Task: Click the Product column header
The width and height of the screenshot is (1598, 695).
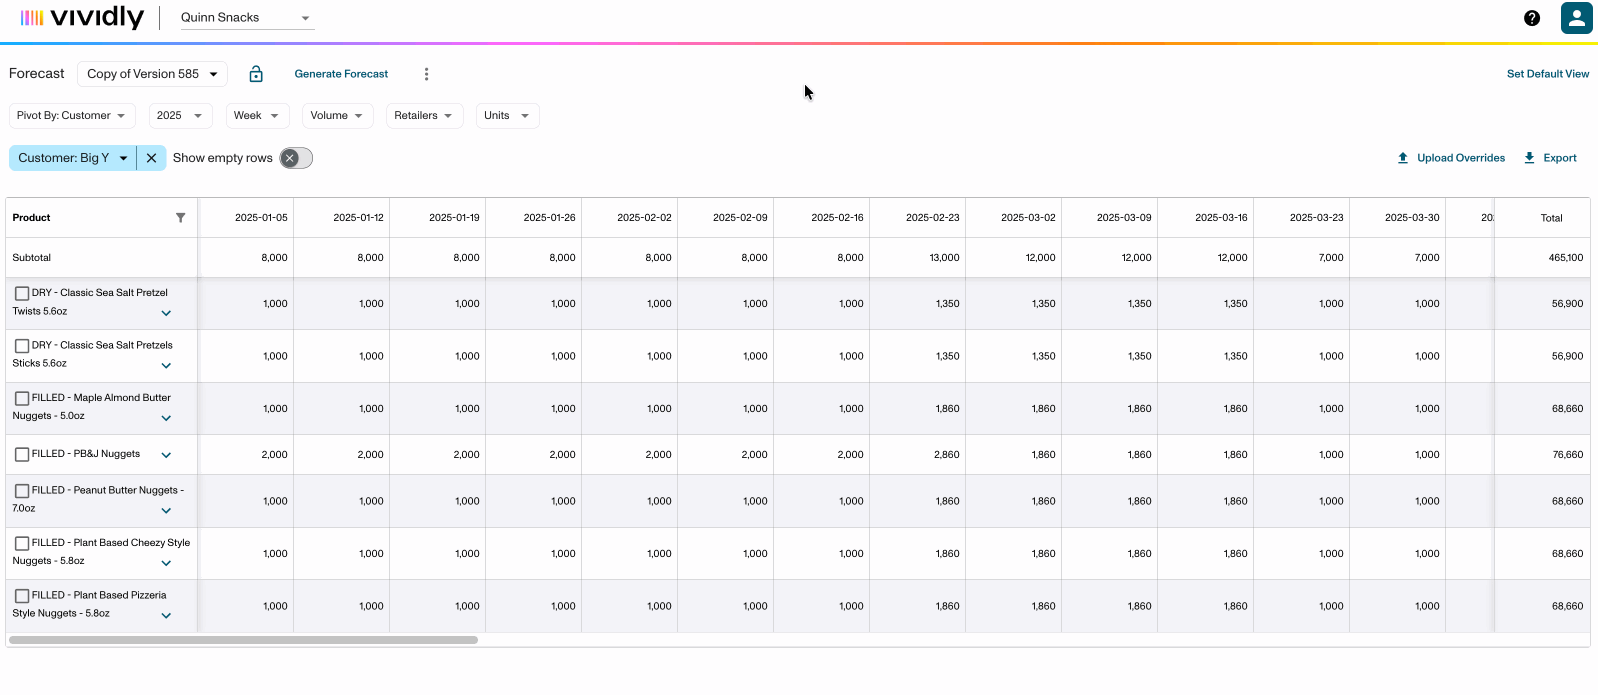Action: click(x=100, y=217)
